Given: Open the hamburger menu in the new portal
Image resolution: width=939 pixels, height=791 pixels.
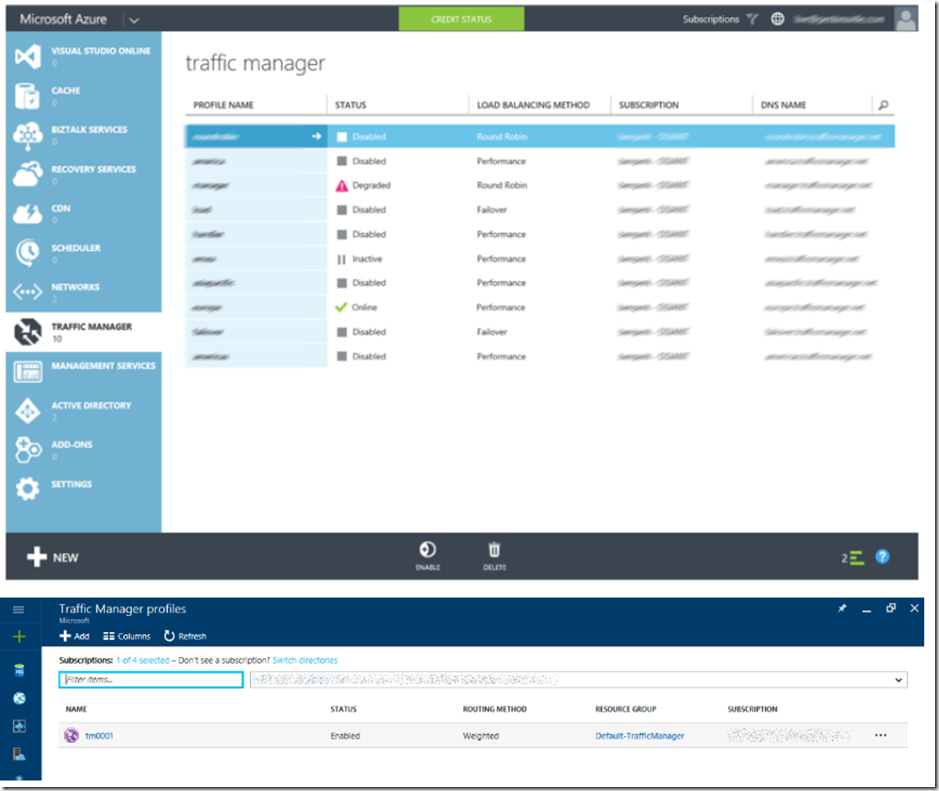Looking at the screenshot, I should (x=19, y=610).
